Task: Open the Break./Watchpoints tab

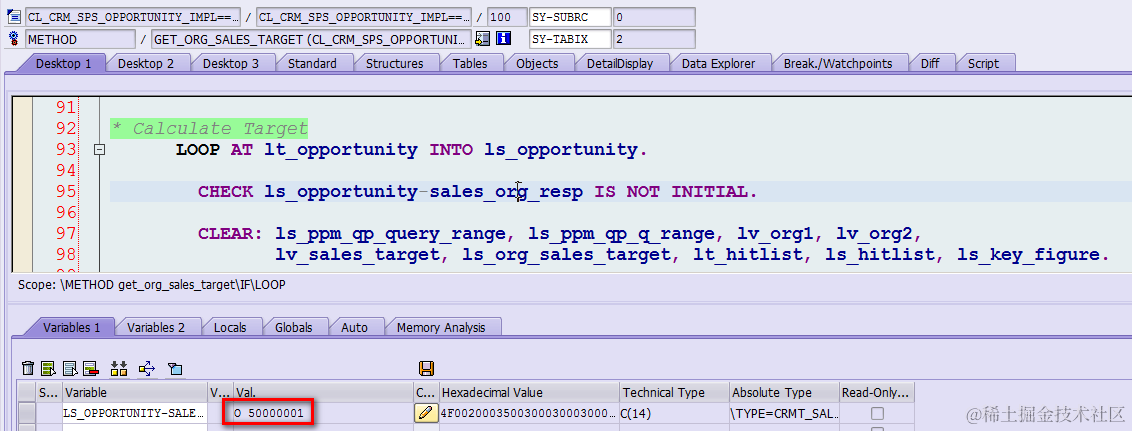Action: click(x=837, y=64)
